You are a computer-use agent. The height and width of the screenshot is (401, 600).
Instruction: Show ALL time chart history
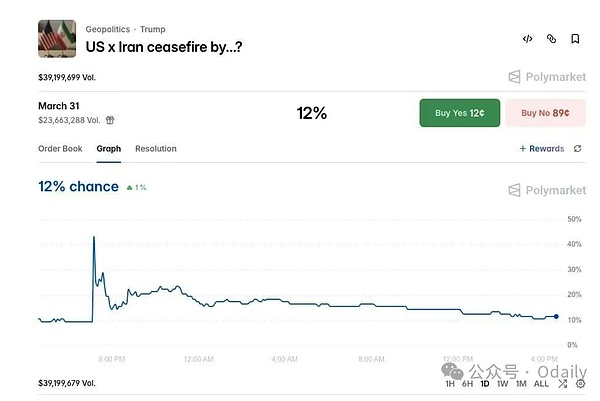[541, 383]
